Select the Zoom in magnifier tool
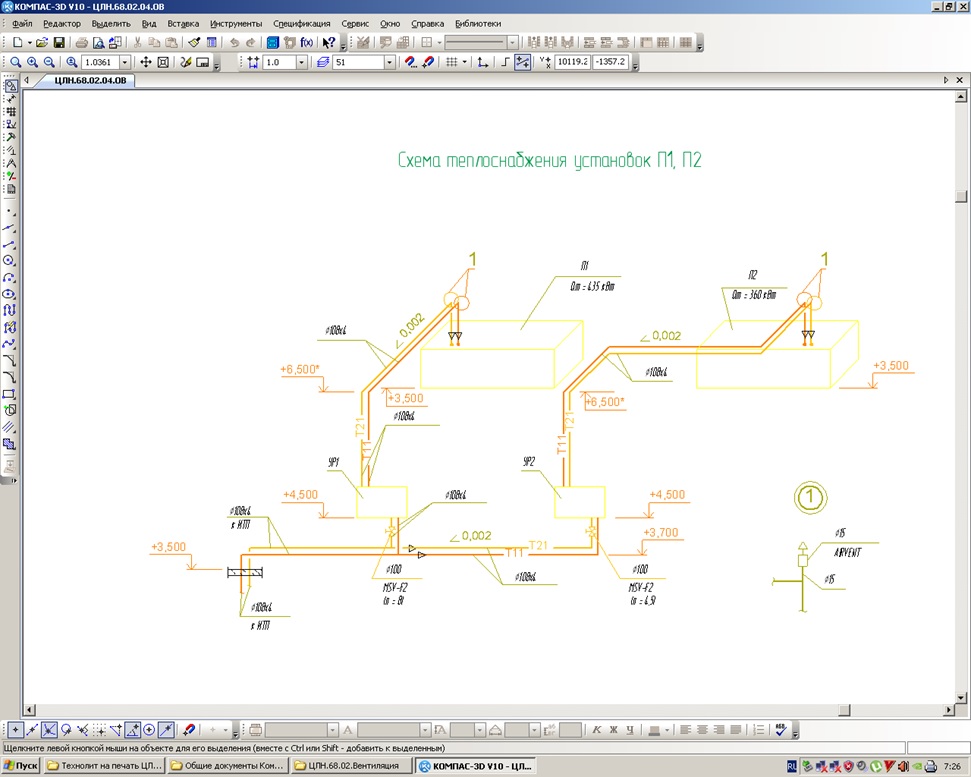The width and height of the screenshot is (971, 777). [x=32, y=63]
